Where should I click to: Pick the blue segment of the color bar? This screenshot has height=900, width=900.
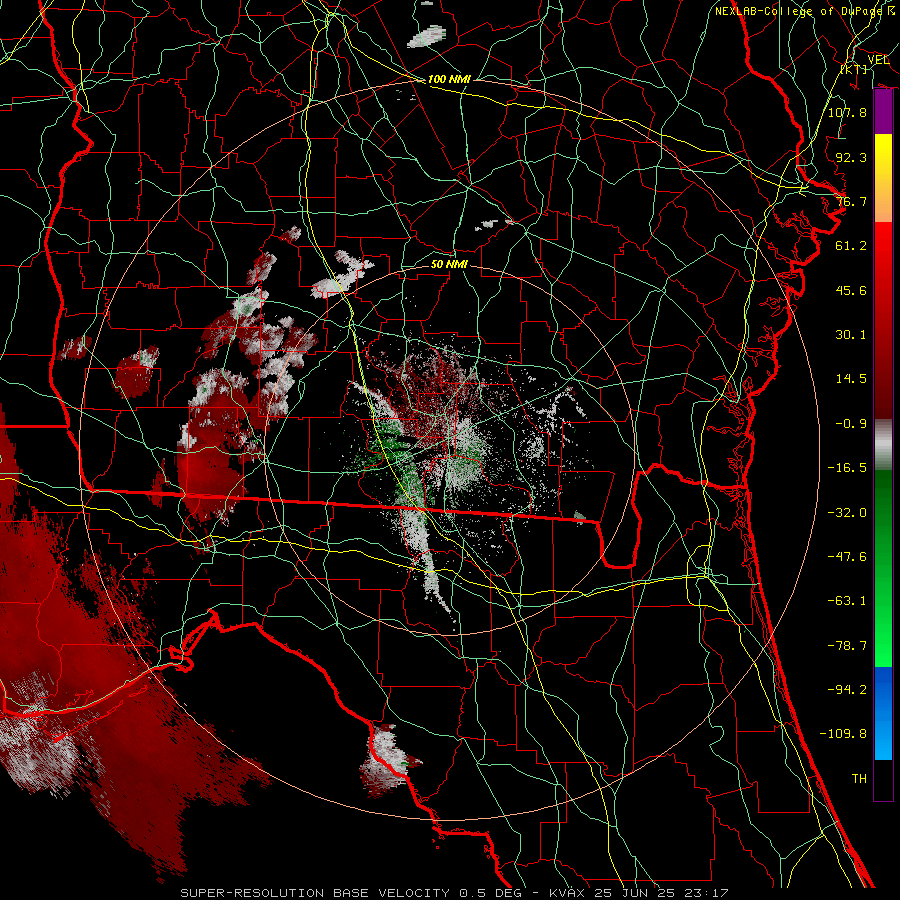pyautogui.click(x=883, y=713)
